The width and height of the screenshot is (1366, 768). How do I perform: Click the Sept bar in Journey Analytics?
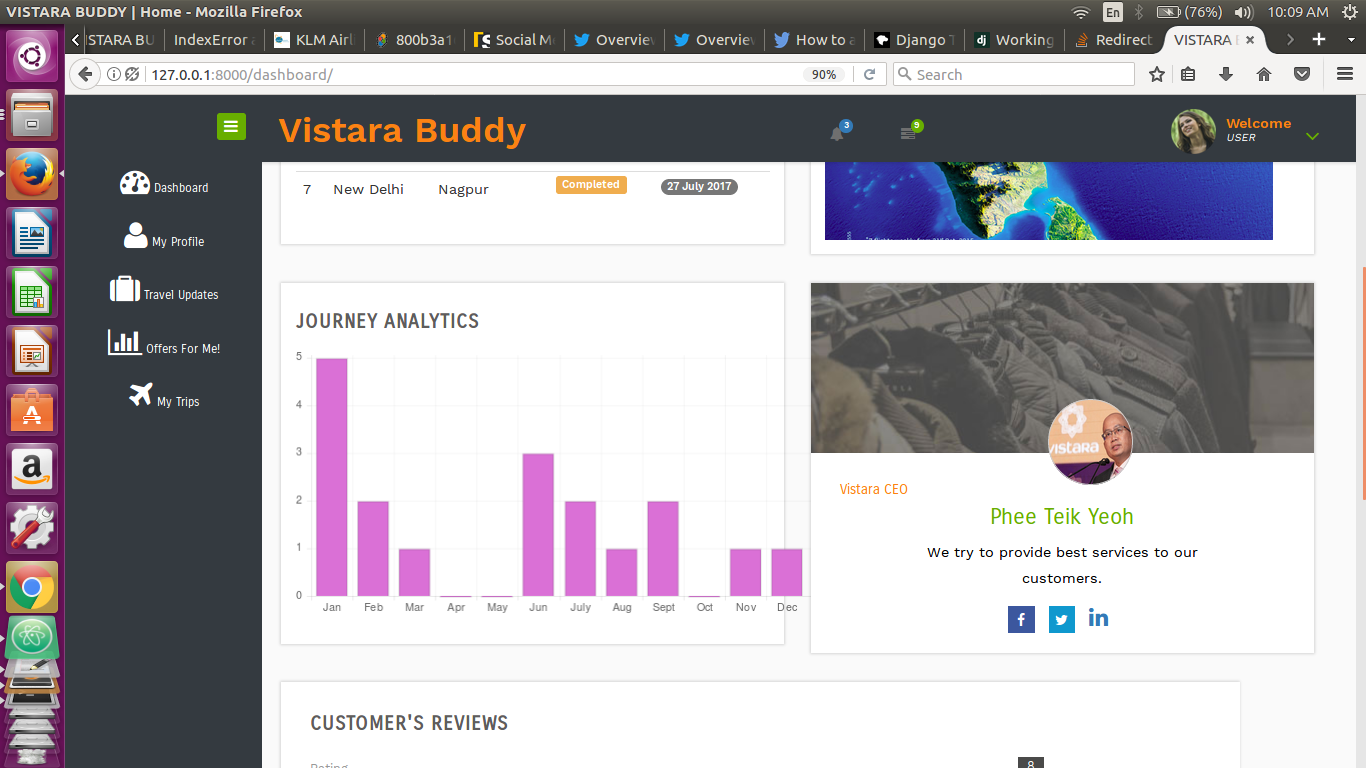tap(663, 549)
